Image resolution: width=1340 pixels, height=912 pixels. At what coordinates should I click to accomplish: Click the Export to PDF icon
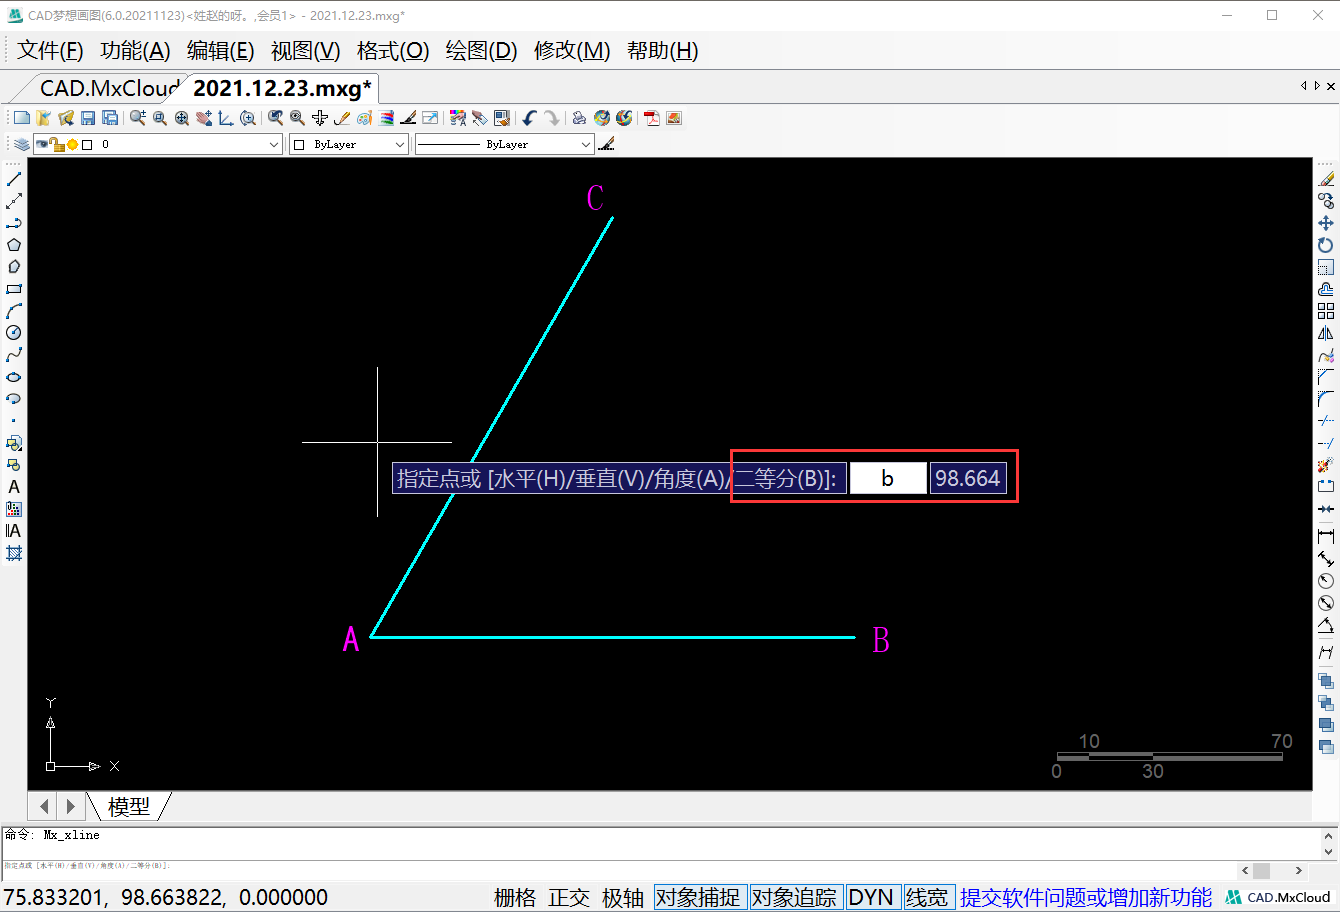click(x=652, y=118)
